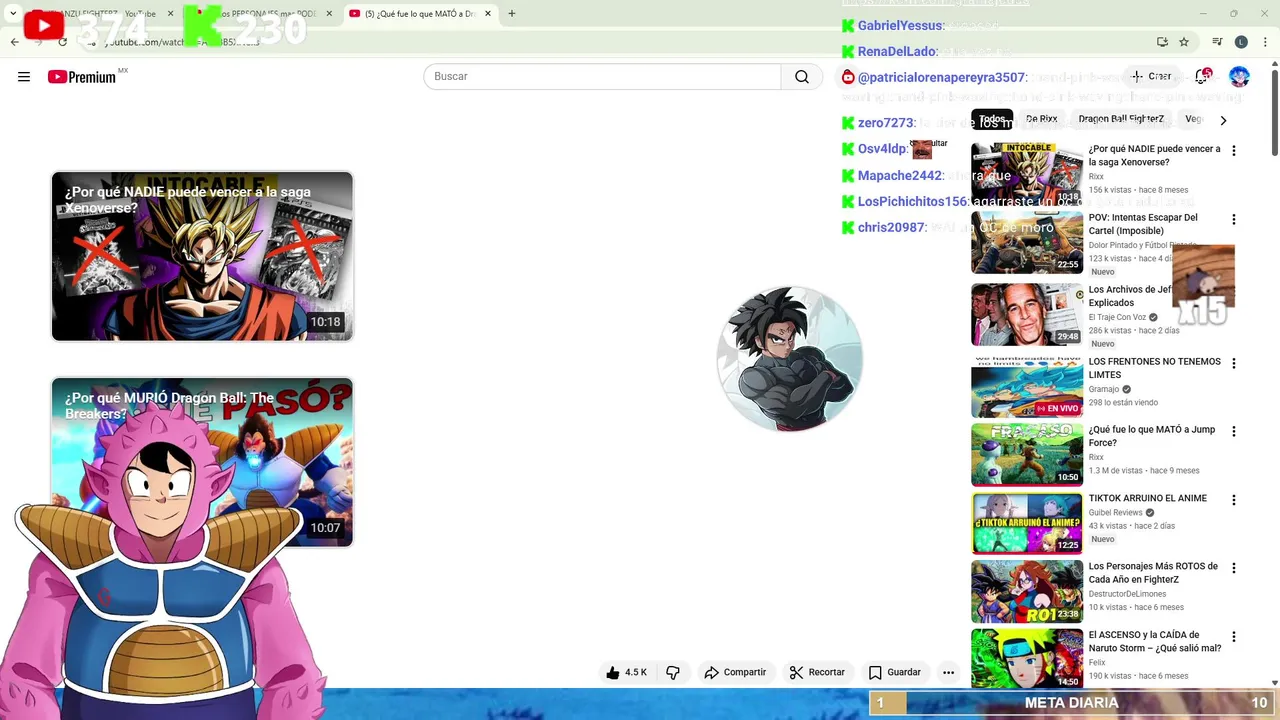Image resolution: width=1280 pixels, height=720 pixels.
Task: Dislike the video with thumbs down
Action: coord(673,673)
